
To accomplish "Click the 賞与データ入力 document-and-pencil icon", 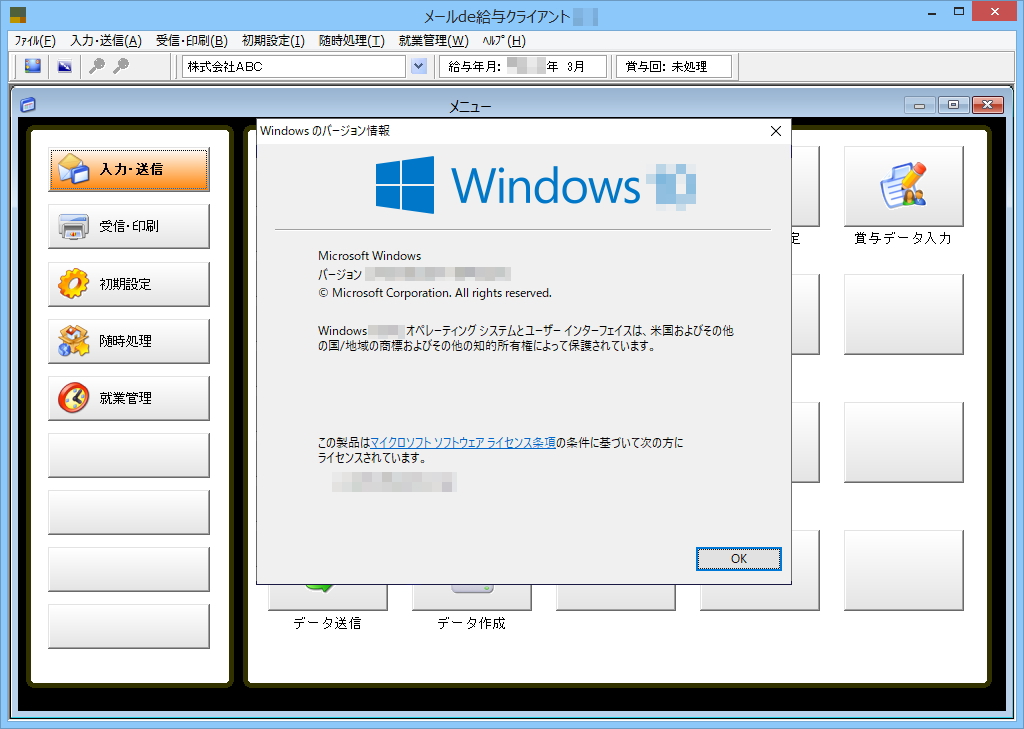I will (904, 185).
